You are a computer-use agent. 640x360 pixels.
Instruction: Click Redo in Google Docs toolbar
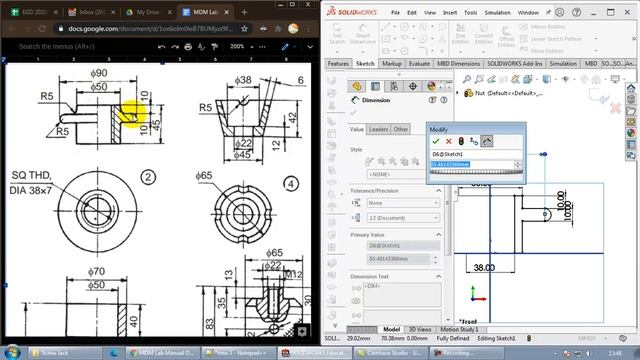tap(175, 47)
